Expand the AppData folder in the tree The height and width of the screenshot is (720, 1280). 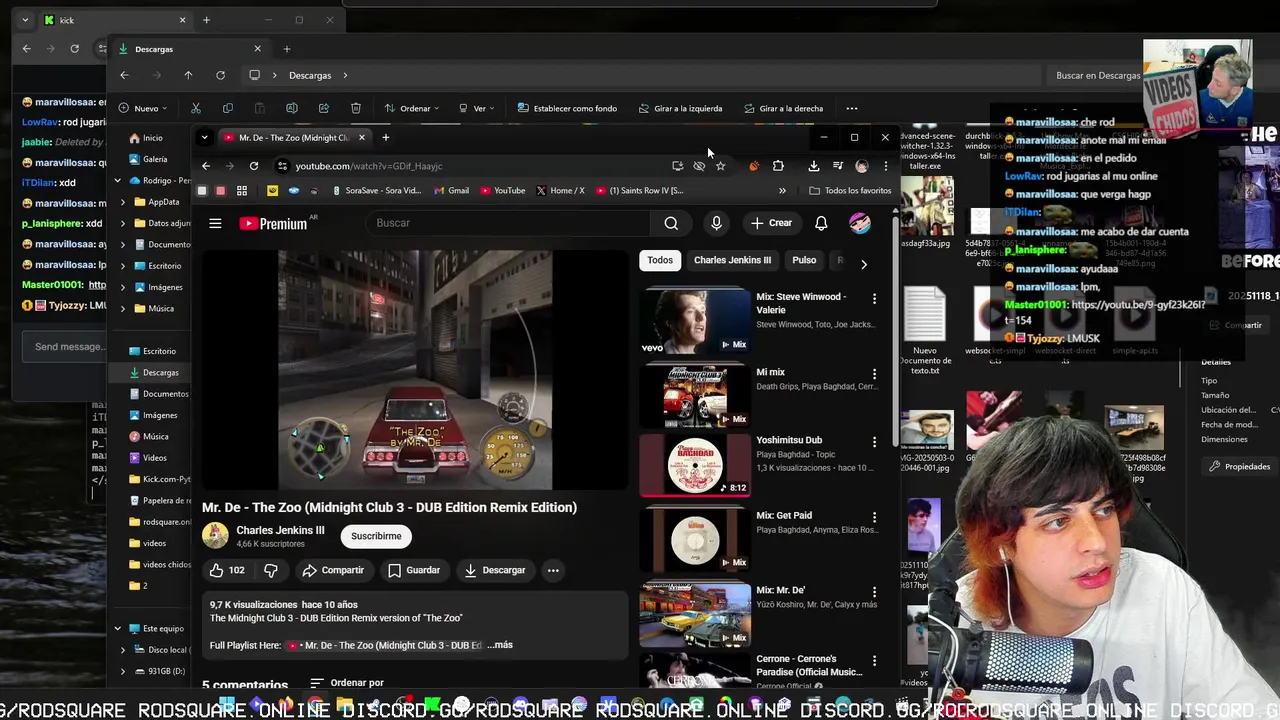pyautogui.click(x=123, y=202)
